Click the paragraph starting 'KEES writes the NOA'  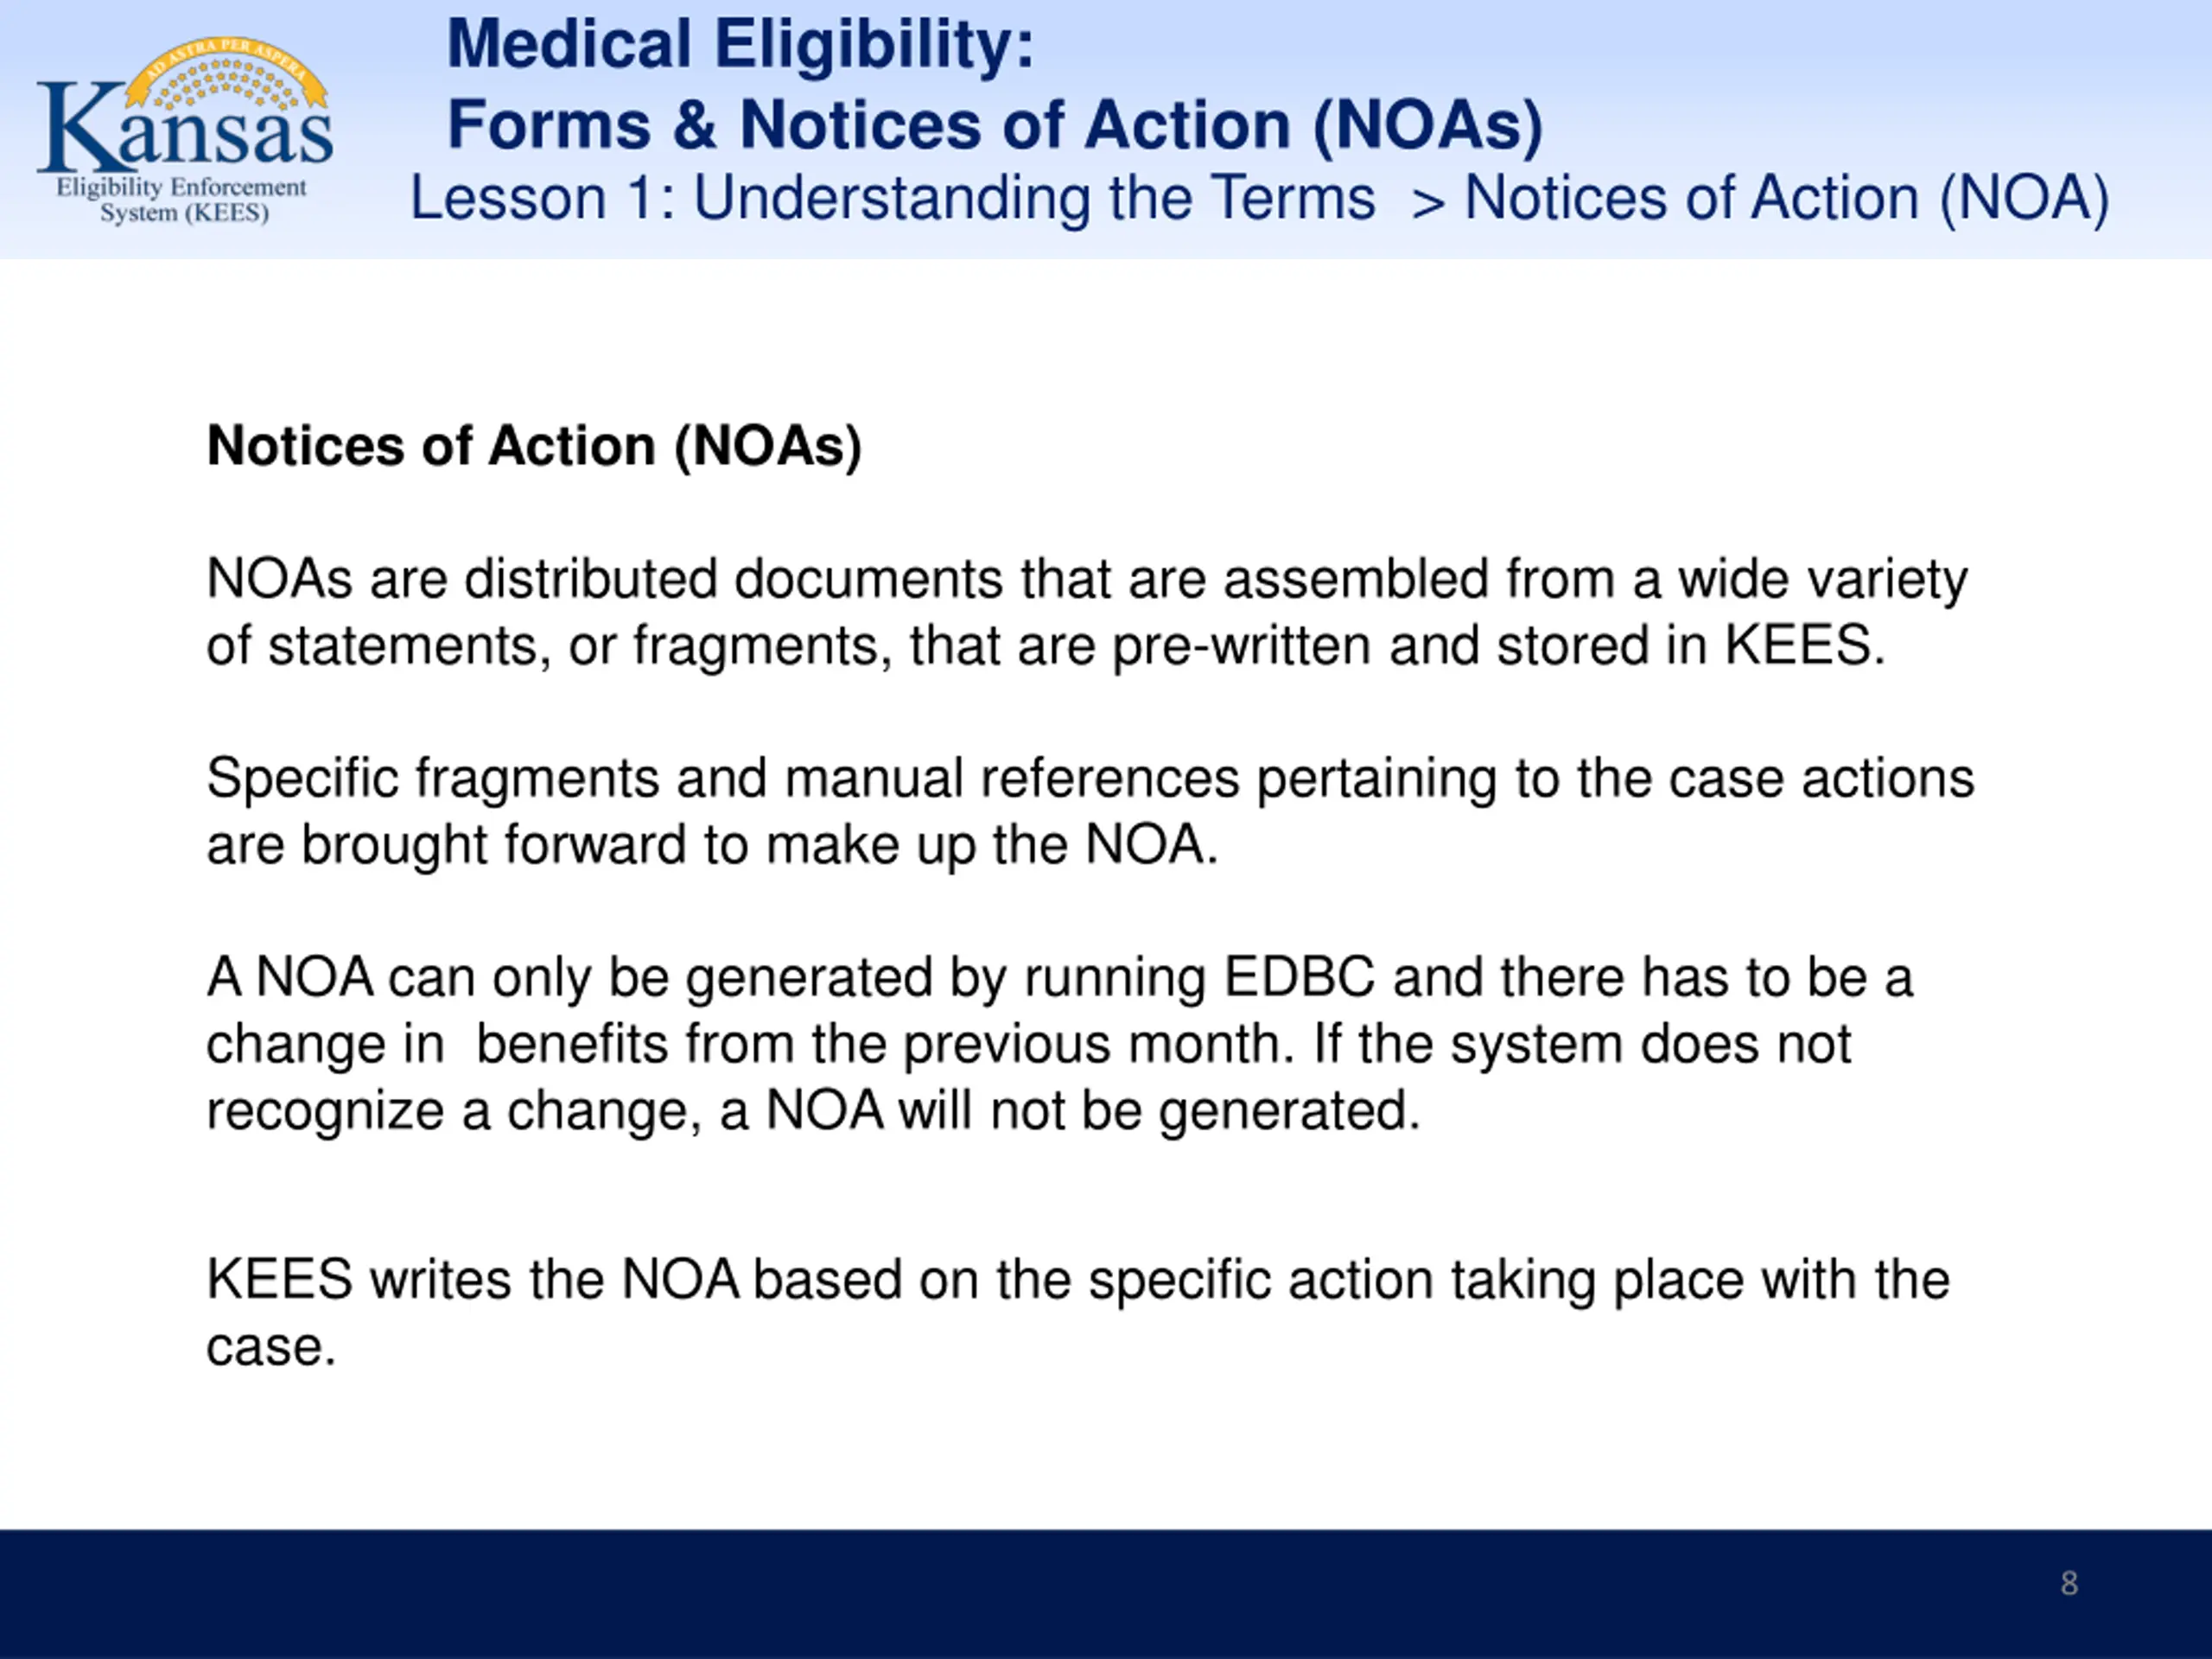tap(1078, 1313)
